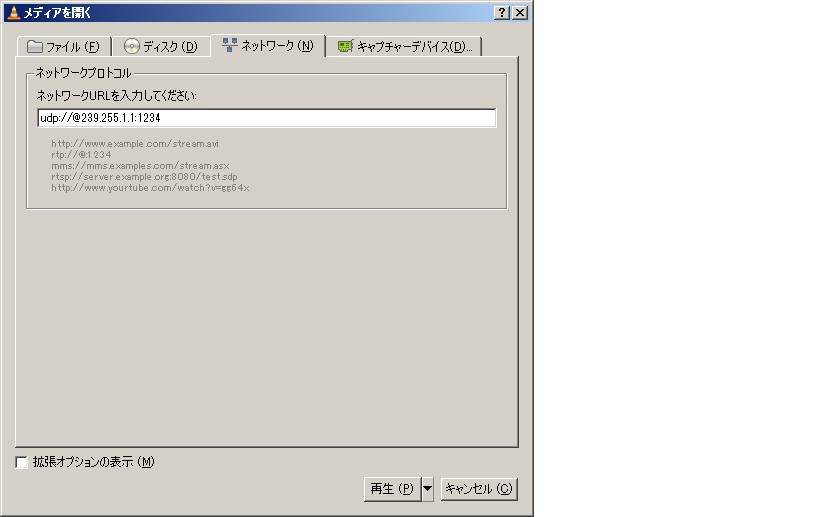This screenshot has width=819, height=517.
Task: Click the rtp://@:1234 example line
Action: point(81,155)
